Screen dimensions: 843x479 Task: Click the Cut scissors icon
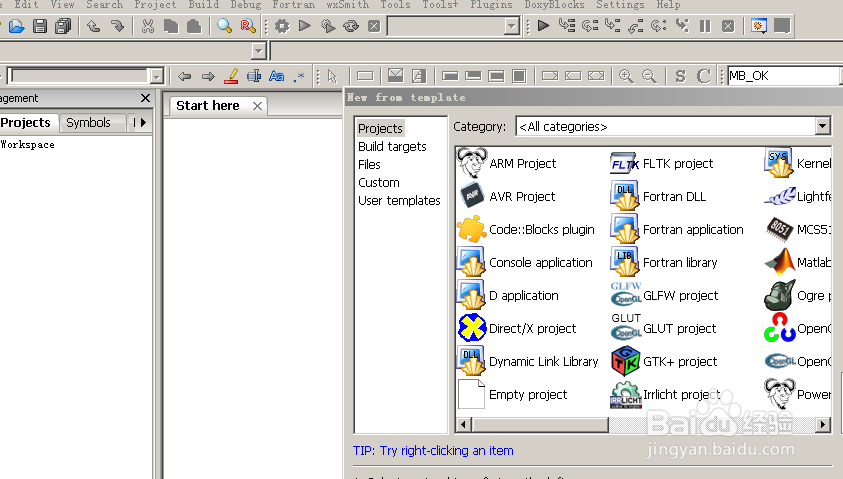[x=148, y=26]
